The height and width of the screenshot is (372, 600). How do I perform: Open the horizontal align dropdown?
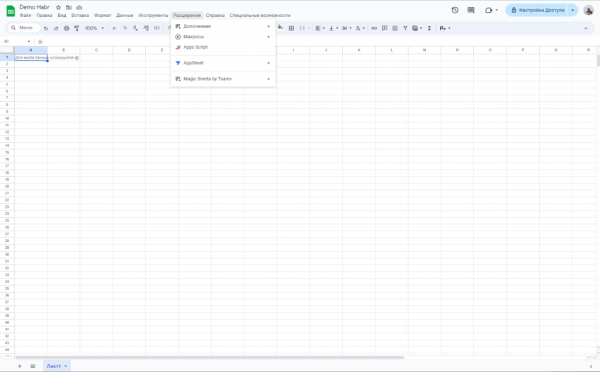point(320,28)
